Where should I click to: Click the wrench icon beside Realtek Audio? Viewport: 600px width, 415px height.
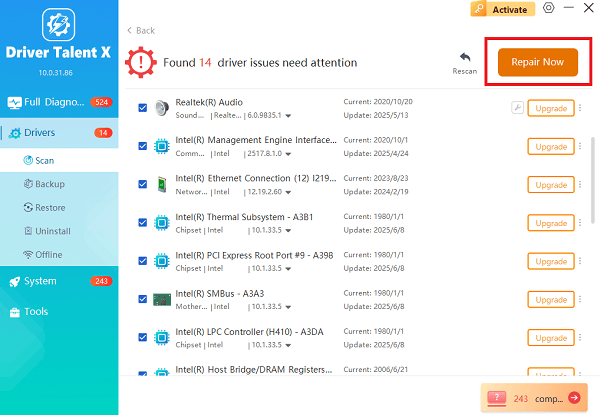click(x=517, y=108)
